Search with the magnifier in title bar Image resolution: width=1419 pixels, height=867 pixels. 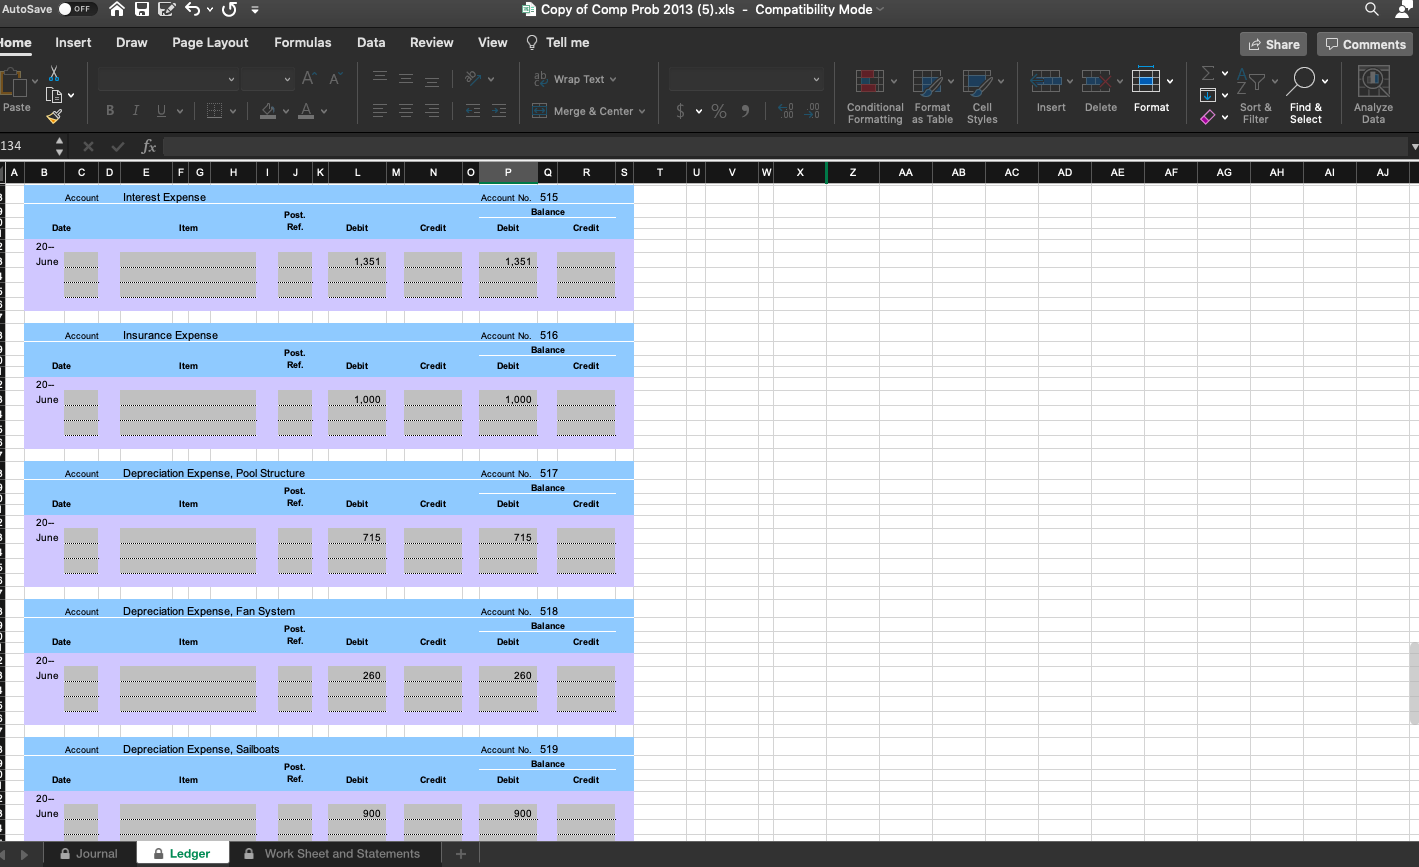pos(1370,10)
